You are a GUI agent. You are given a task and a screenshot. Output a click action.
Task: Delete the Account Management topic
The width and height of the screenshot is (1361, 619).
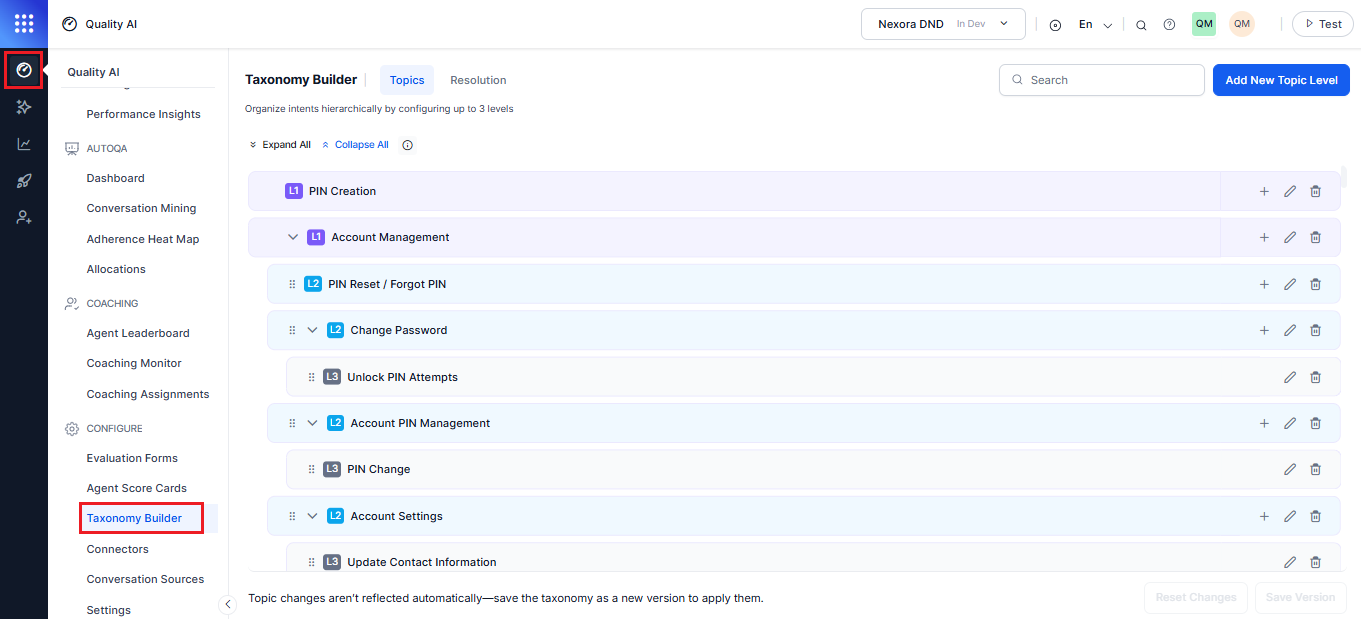[1315, 237]
